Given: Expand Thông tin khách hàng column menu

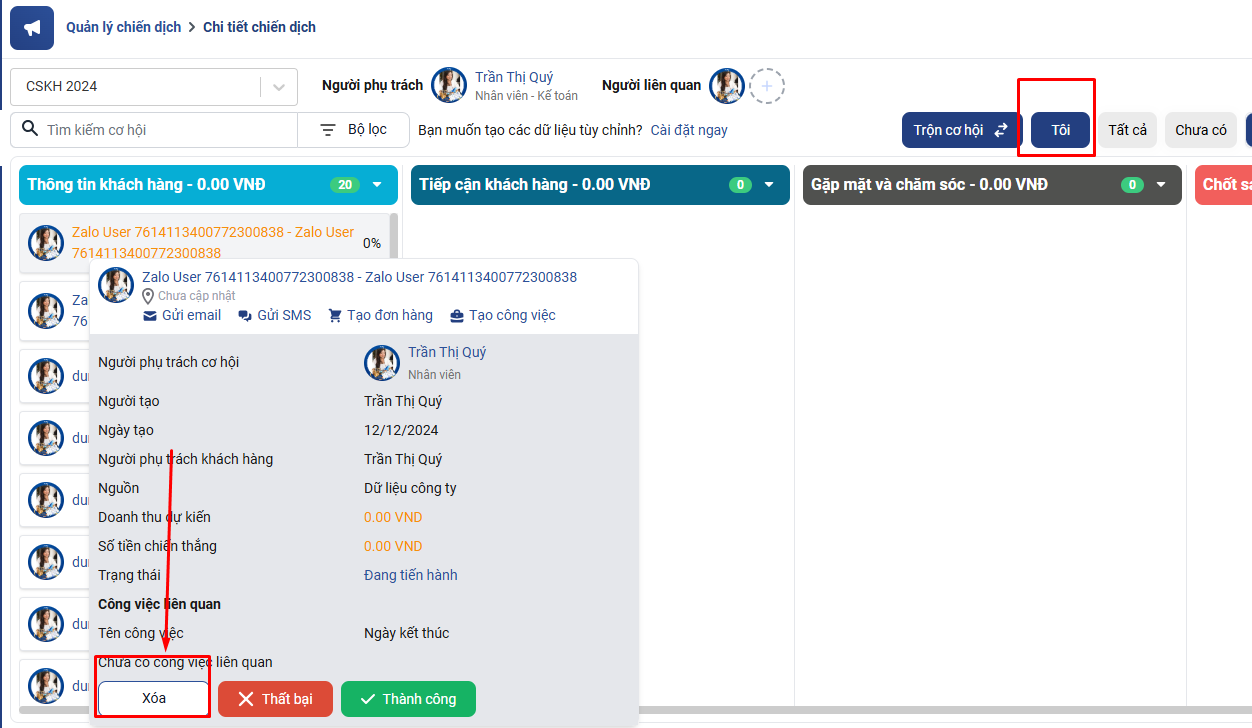Looking at the screenshot, I should 377,185.
